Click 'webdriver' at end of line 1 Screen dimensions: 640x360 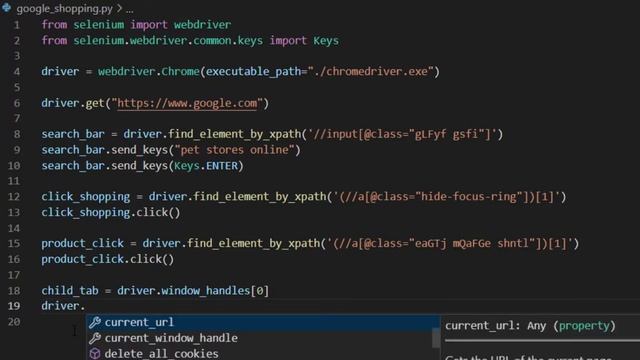coord(202,25)
